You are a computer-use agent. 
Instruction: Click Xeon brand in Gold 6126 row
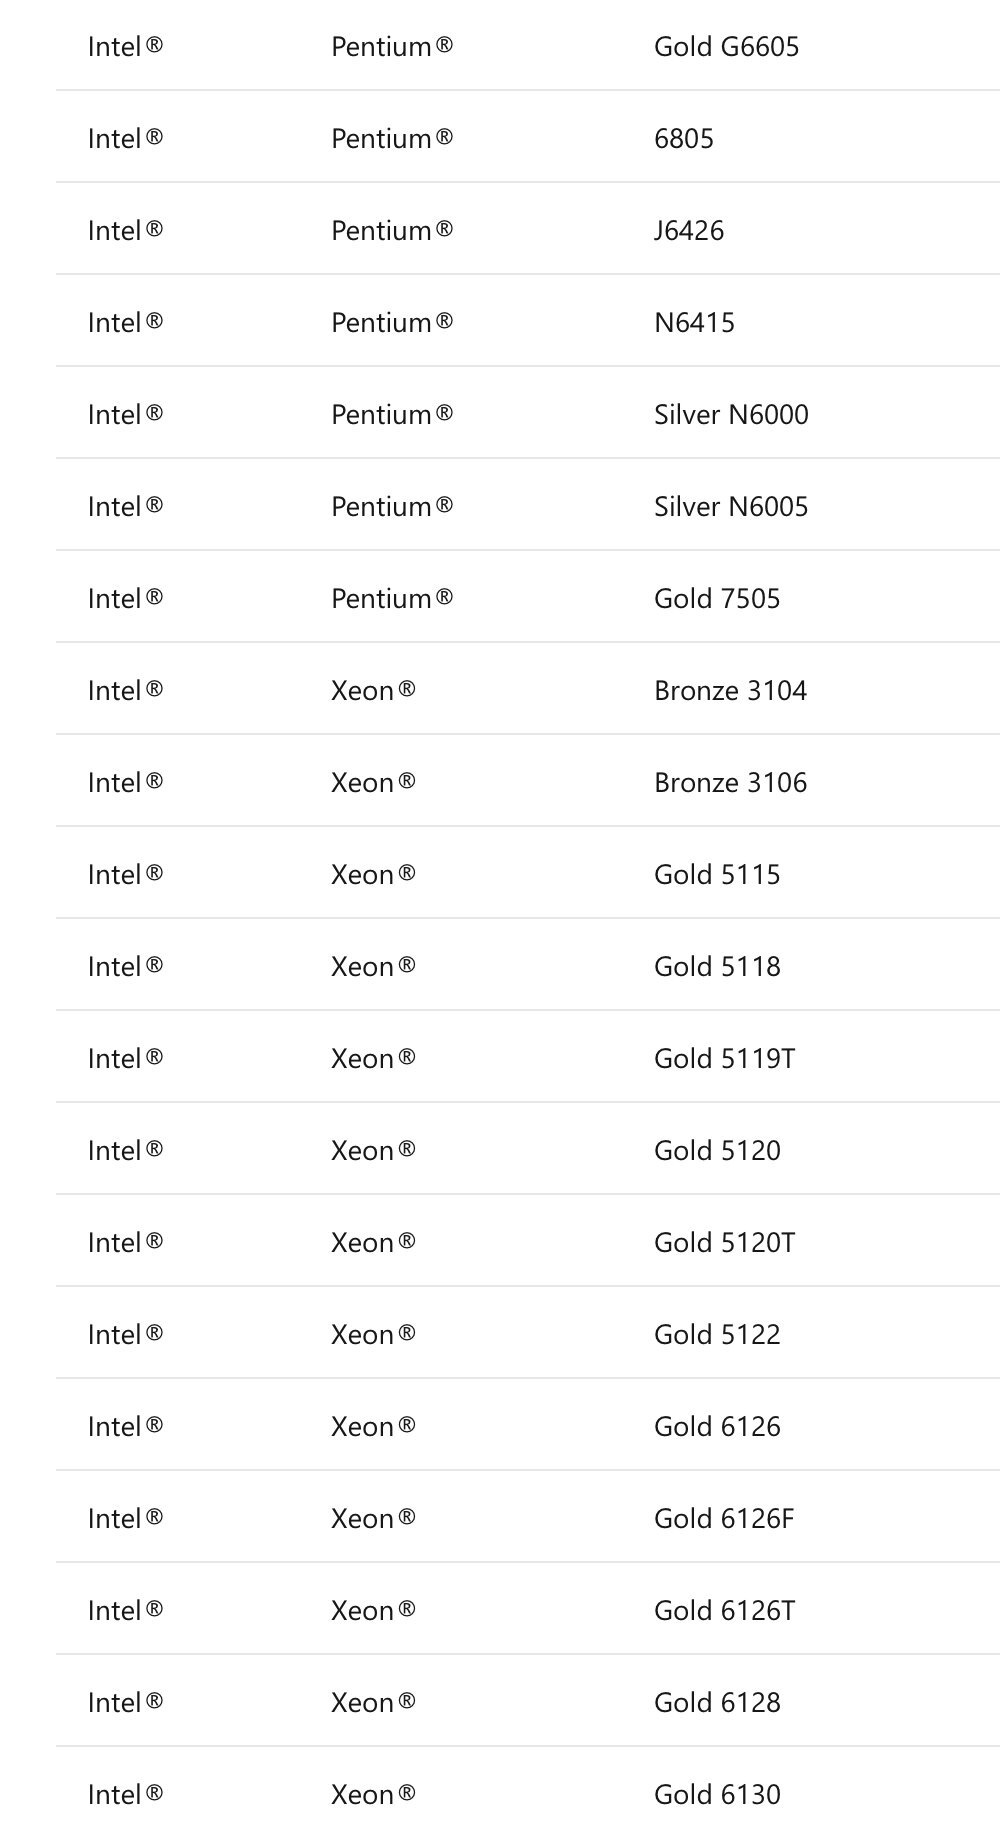click(372, 1427)
